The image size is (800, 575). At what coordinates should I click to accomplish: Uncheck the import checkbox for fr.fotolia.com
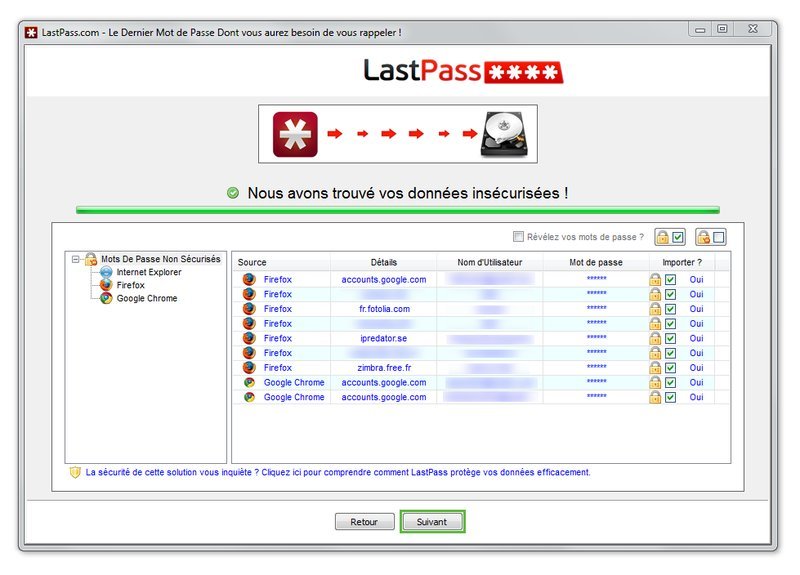[670, 309]
